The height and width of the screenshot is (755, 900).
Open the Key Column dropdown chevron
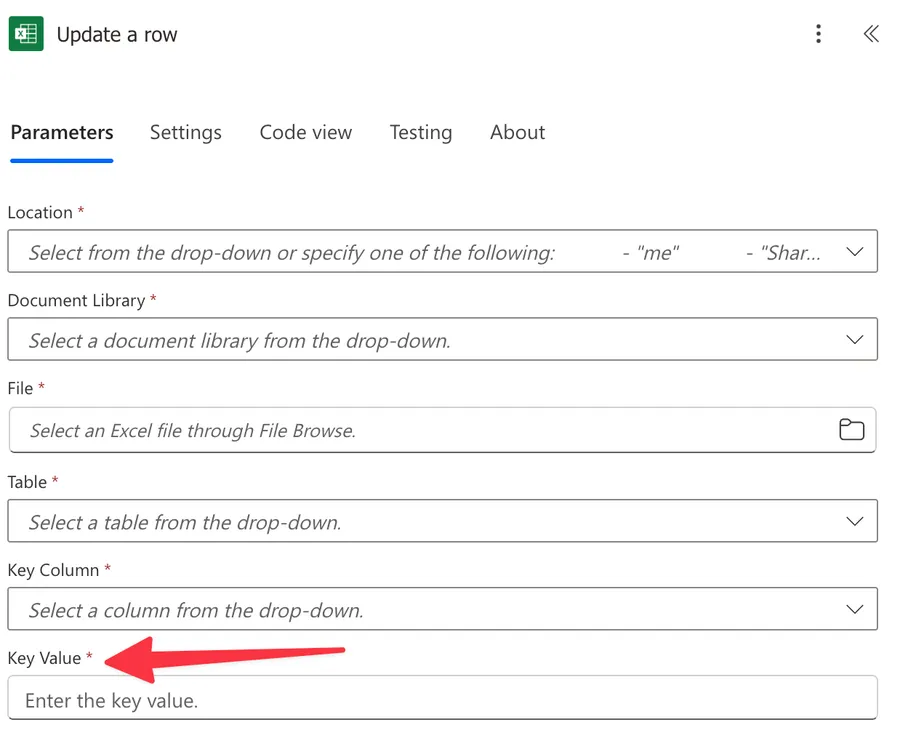point(855,609)
